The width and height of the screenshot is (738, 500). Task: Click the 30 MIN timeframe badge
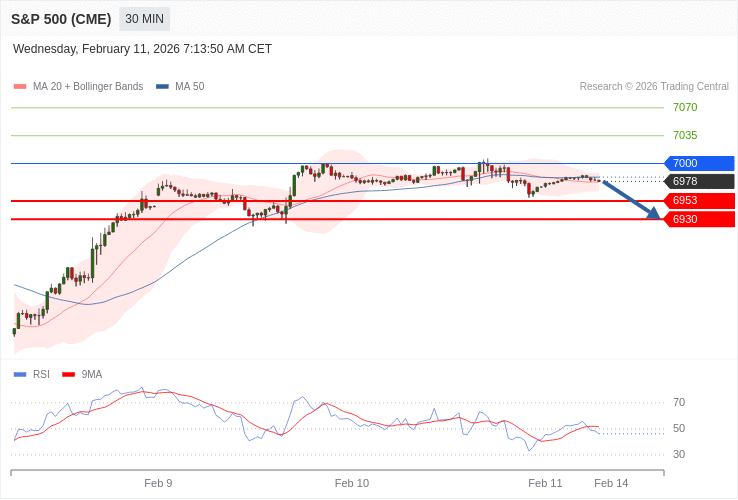(144, 19)
